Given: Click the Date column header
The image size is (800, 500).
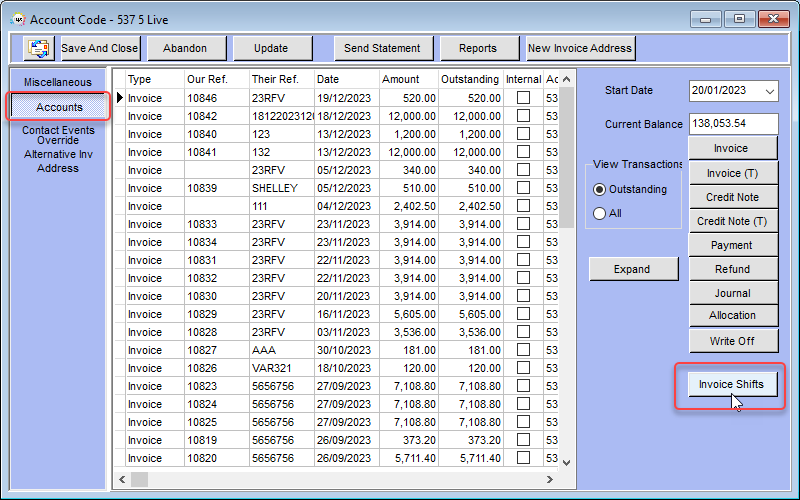Looking at the screenshot, I should pos(347,79).
